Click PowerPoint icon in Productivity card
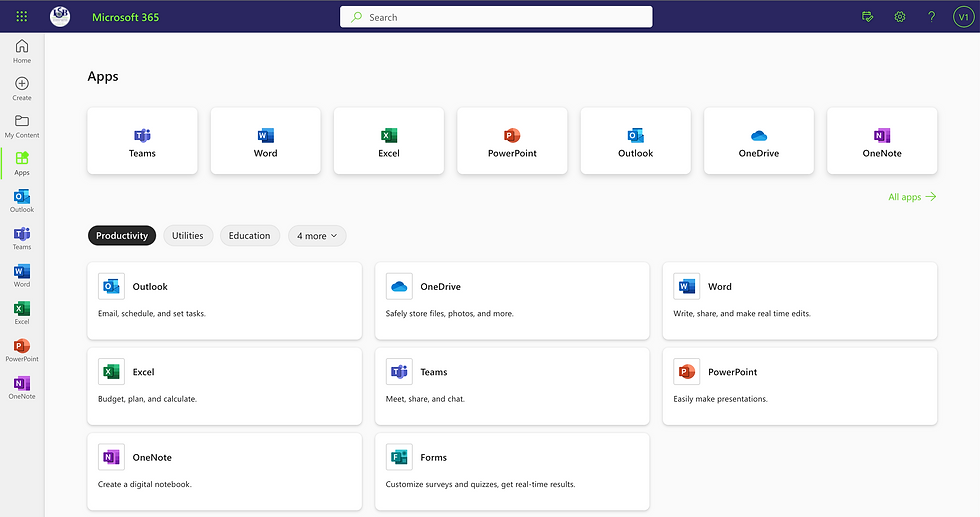This screenshot has height=517, width=980. tap(686, 372)
